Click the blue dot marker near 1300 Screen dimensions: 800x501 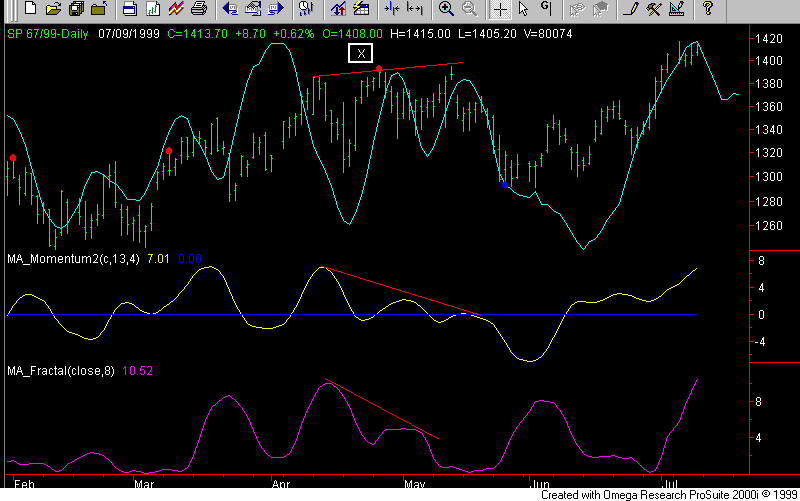[x=505, y=184]
